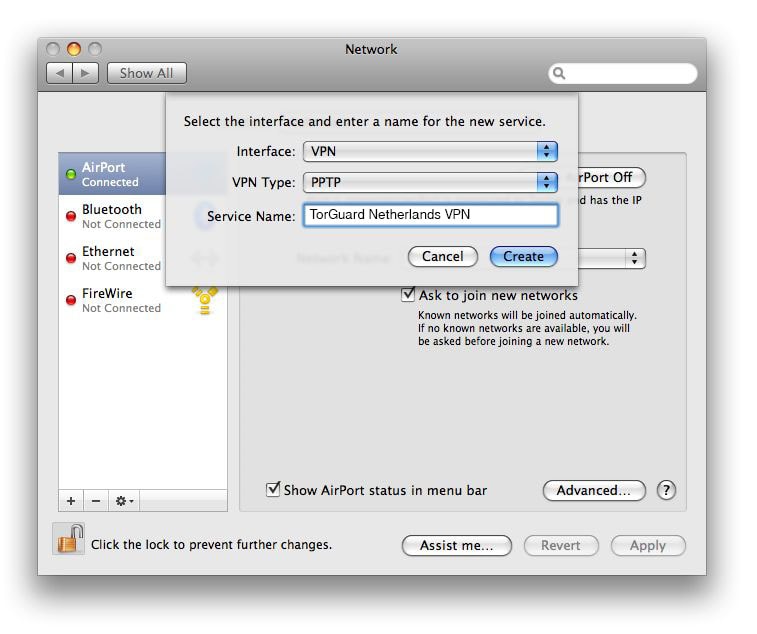Click the Assist me… button
The width and height of the screenshot is (757, 634).
pyautogui.click(x=457, y=546)
